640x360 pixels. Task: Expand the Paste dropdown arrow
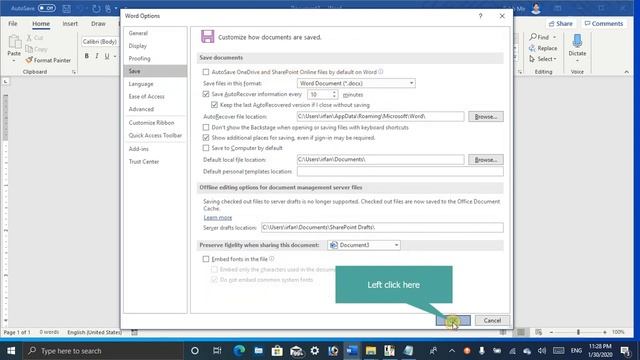pos(14,60)
